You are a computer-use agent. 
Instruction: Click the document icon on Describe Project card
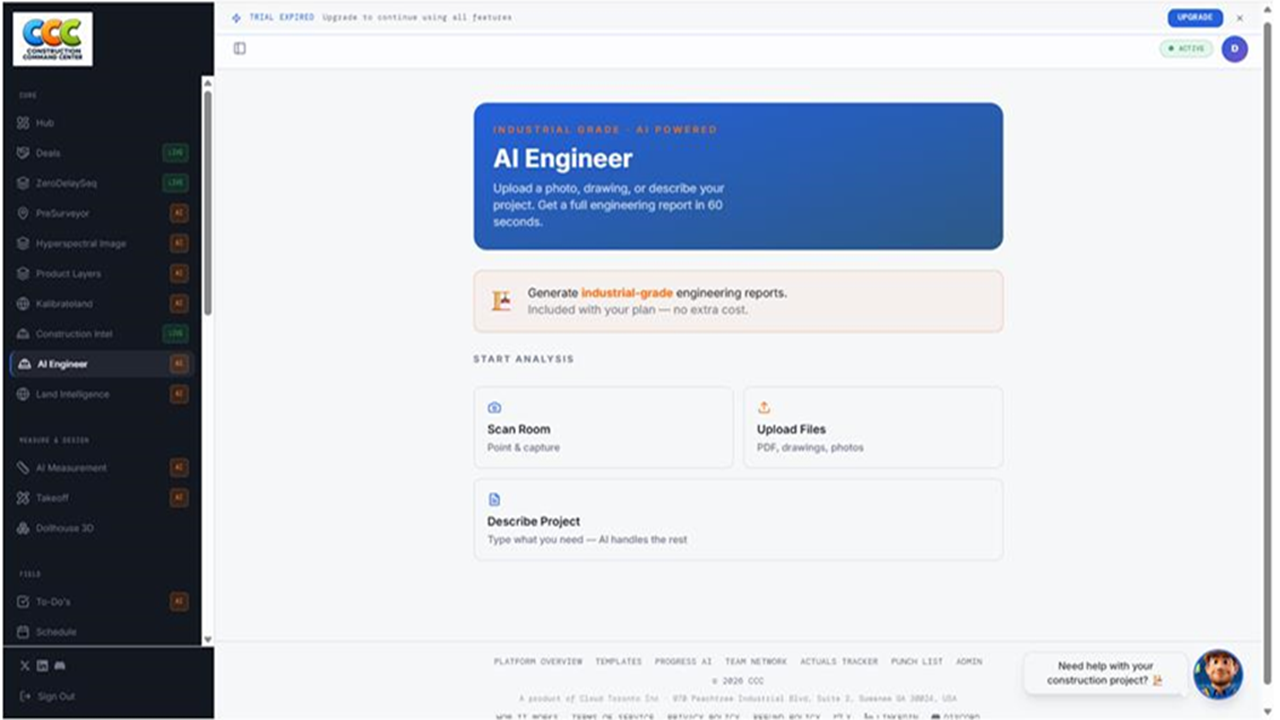point(494,500)
